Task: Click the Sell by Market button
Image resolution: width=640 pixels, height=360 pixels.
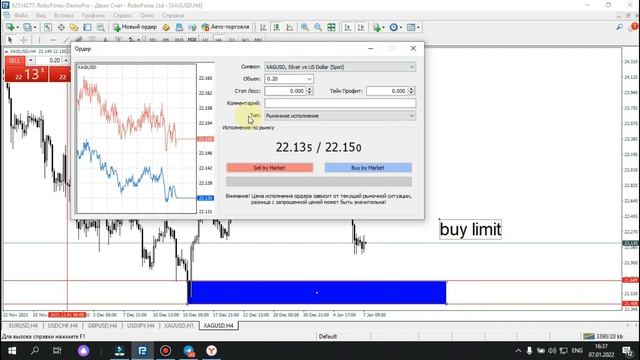Action: pyautogui.click(x=269, y=168)
